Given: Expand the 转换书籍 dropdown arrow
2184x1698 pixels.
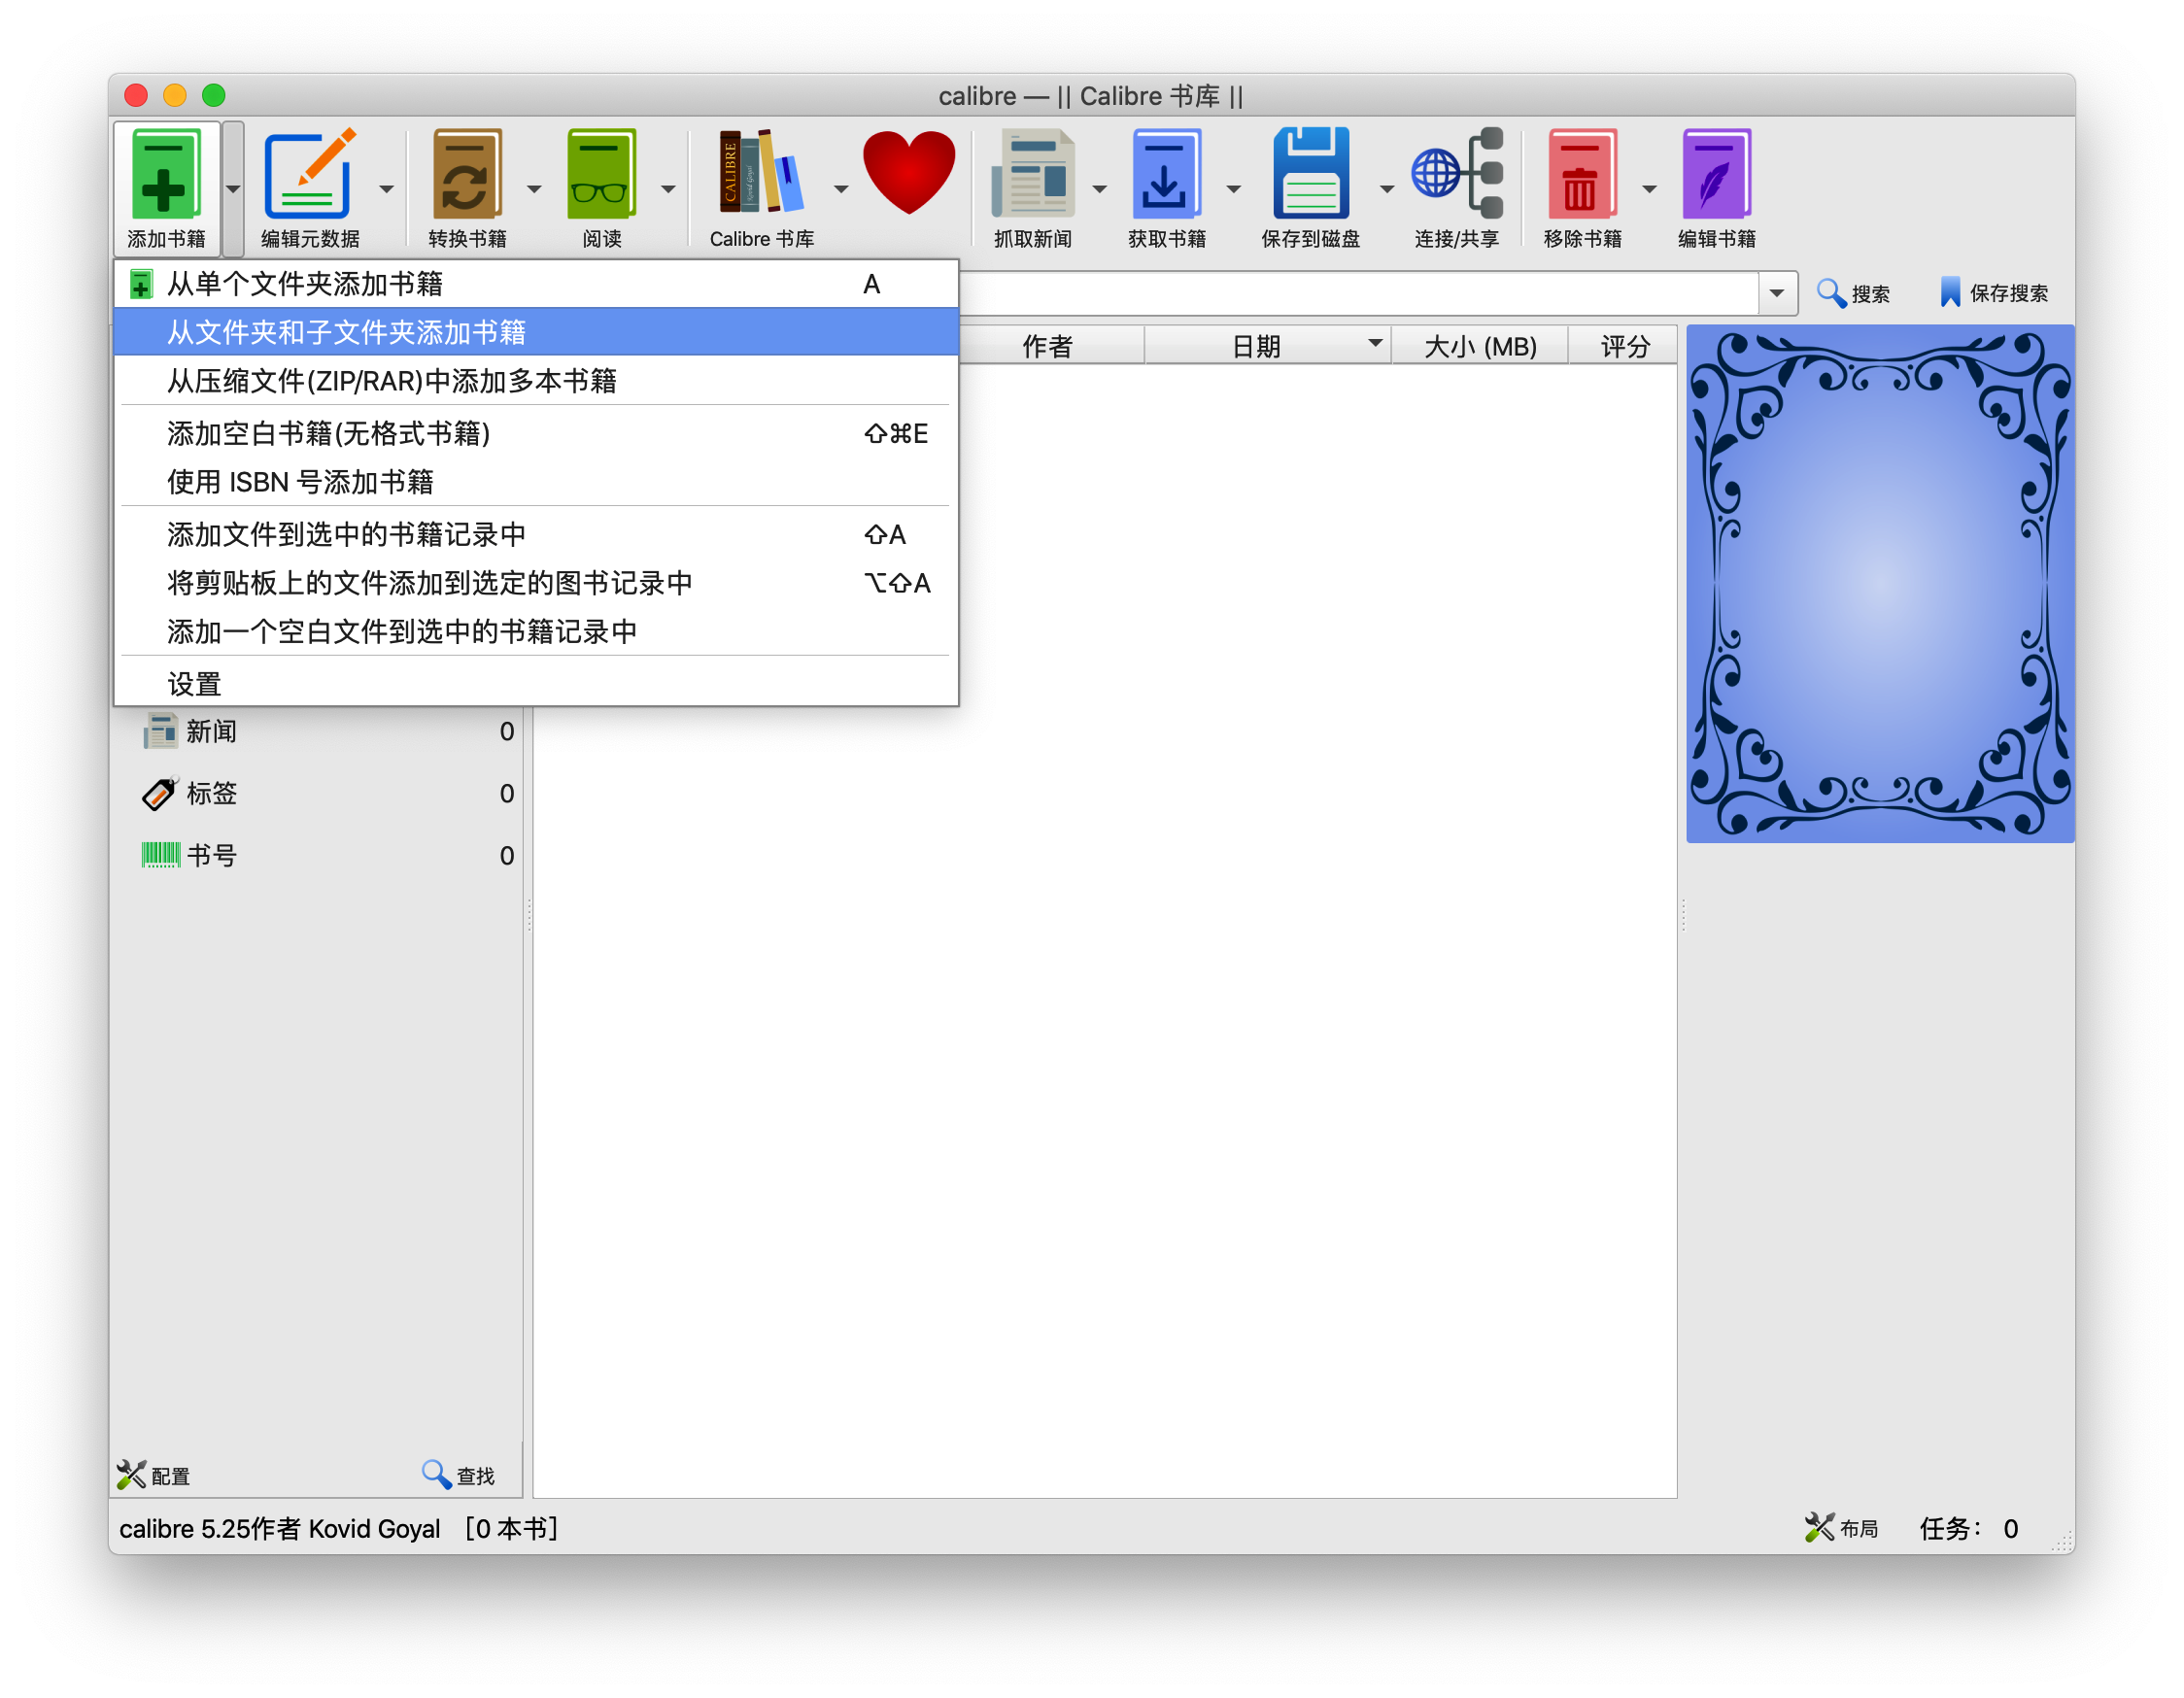Looking at the screenshot, I should pyautogui.click(x=533, y=189).
